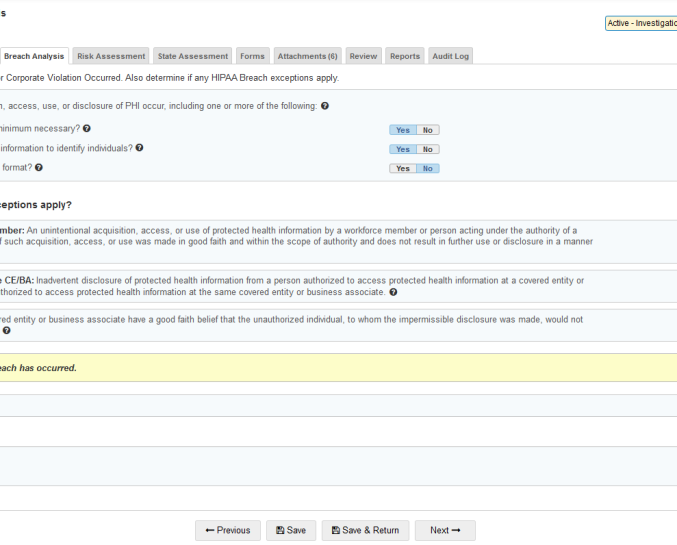Click the Previous button
The image size is (677, 545).
228,530
